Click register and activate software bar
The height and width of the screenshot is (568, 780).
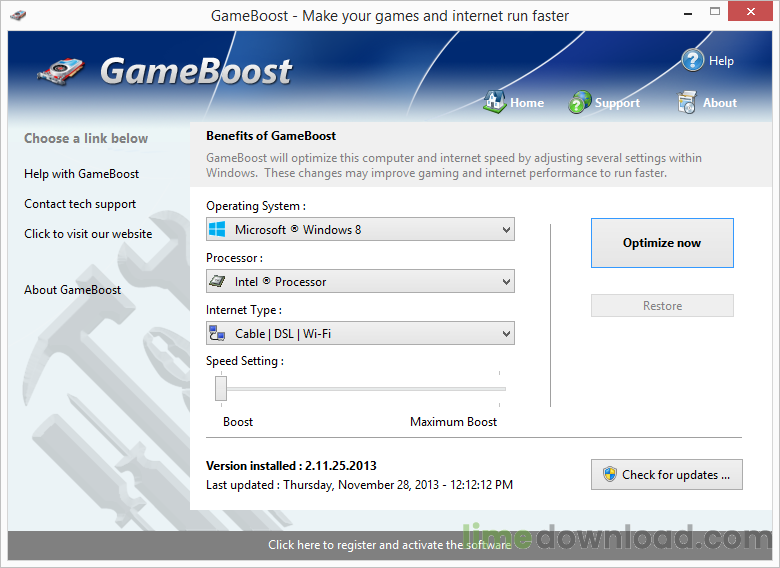pyautogui.click(x=390, y=545)
